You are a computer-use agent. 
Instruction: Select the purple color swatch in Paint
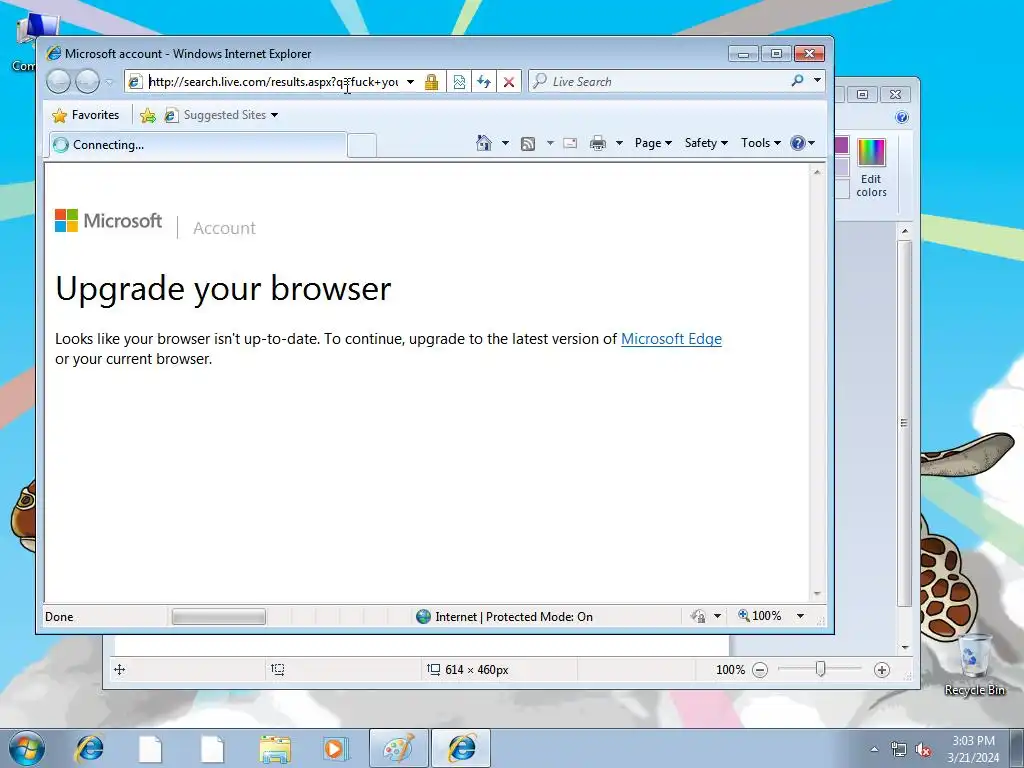pyautogui.click(x=842, y=145)
